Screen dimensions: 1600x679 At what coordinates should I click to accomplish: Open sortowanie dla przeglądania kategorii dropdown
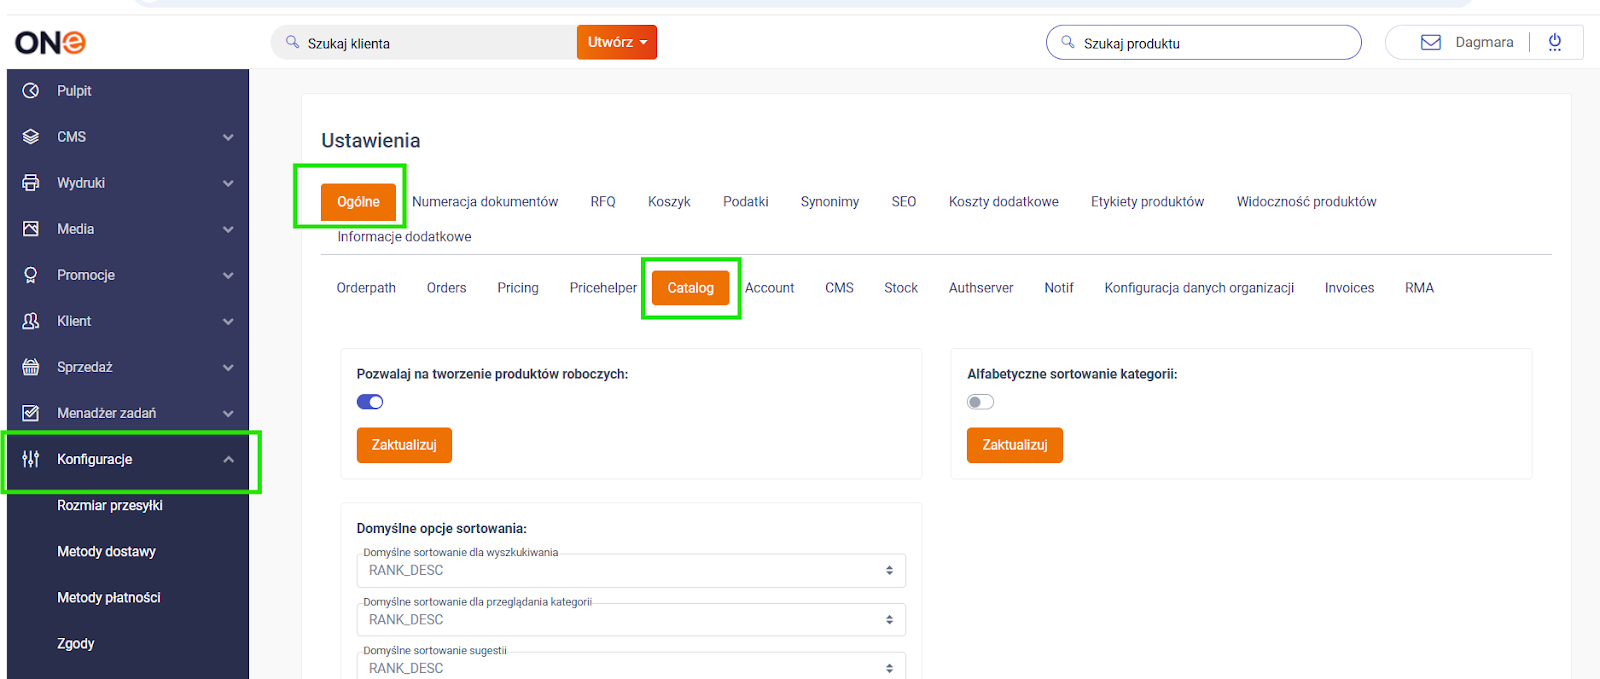pos(631,619)
